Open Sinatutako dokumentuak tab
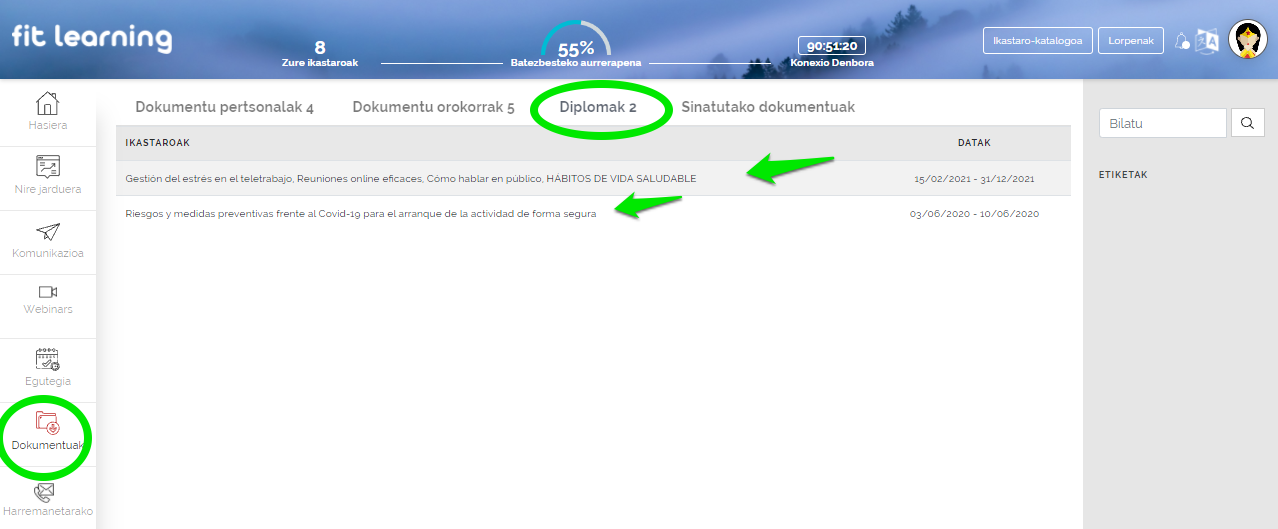The height and width of the screenshot is (529, 1278). click(768, 107)
